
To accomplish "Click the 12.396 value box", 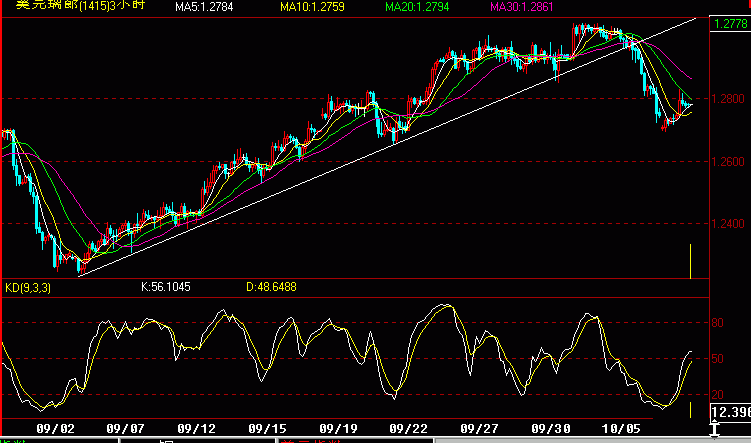I will pyautogui.click(x=730, y=412).
